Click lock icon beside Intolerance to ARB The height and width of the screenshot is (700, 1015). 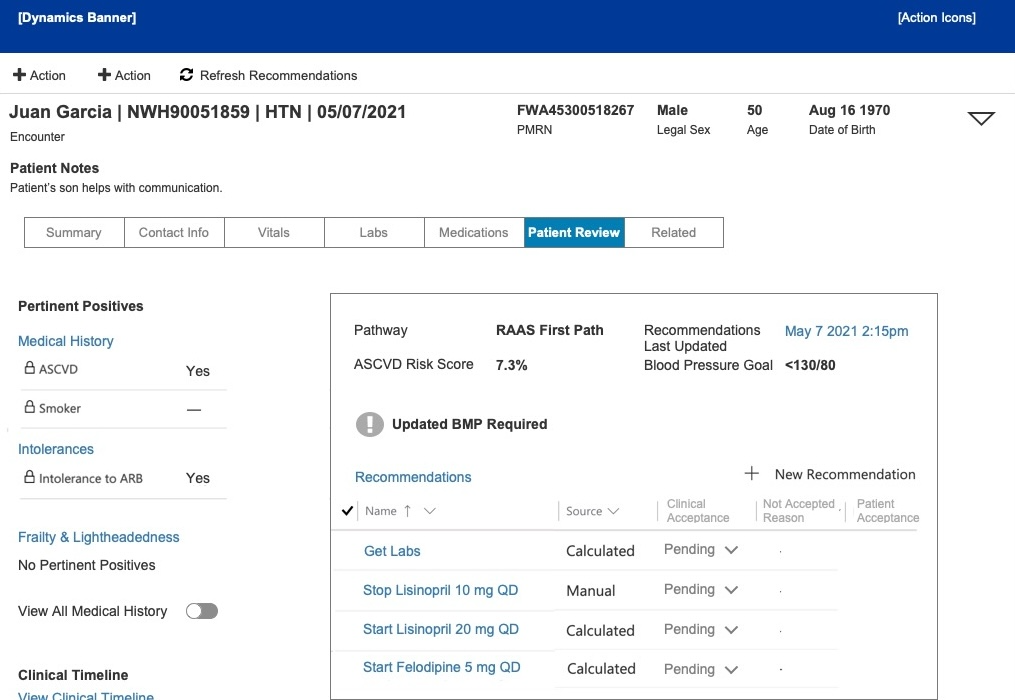coord(30,477)
